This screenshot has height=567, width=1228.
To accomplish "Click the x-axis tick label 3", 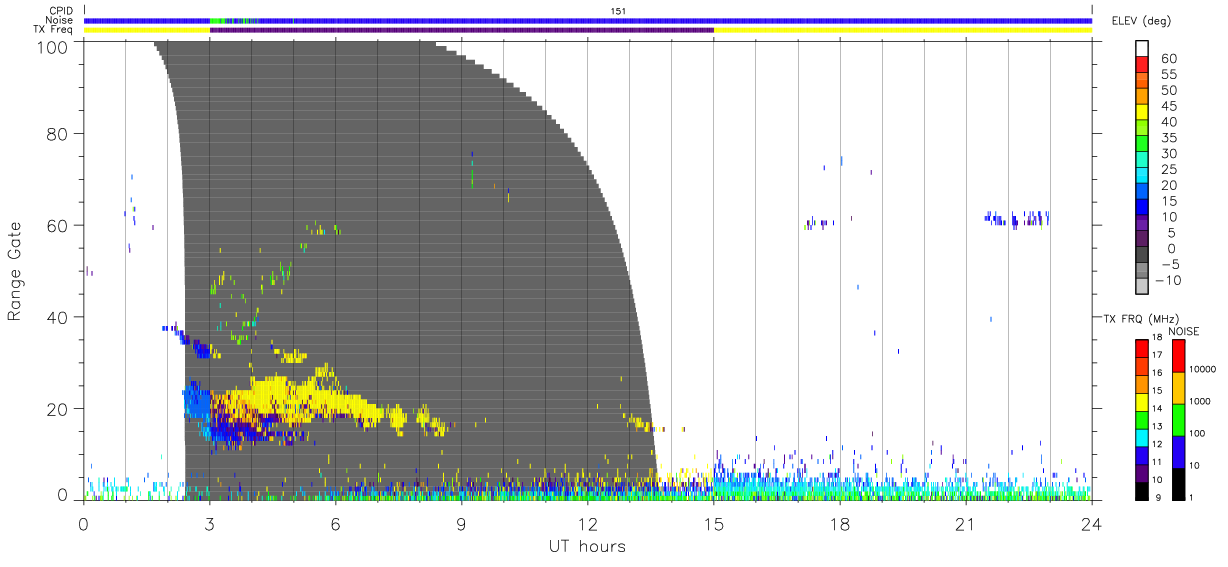I will pos(209,523).
